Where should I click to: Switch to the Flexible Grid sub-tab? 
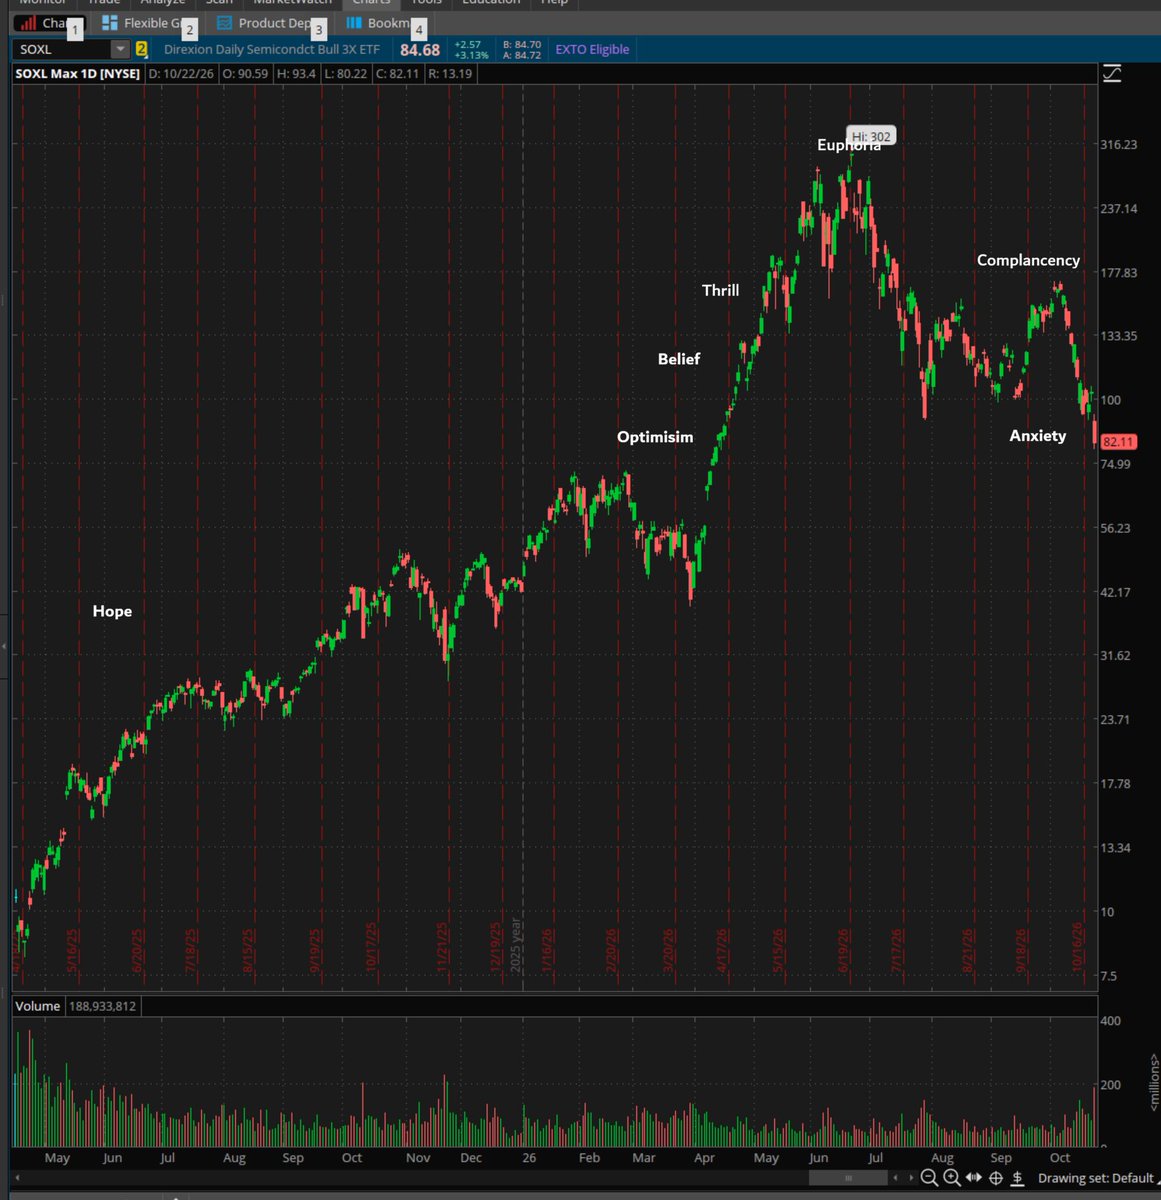point(148,23)
